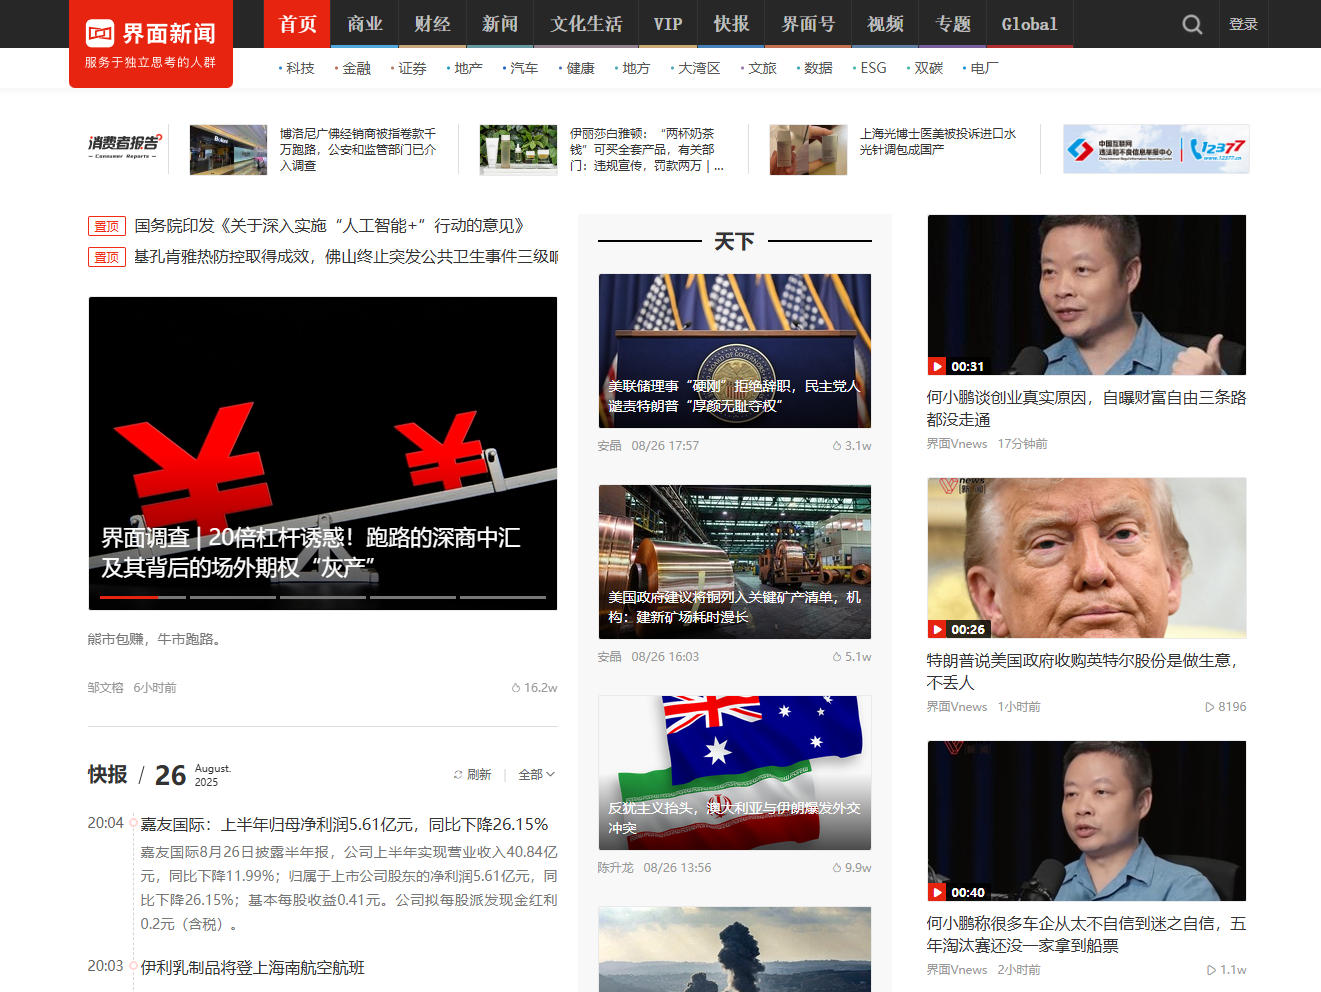Click the flame count 5.1w
The image size is (1321, 992).
852,657
